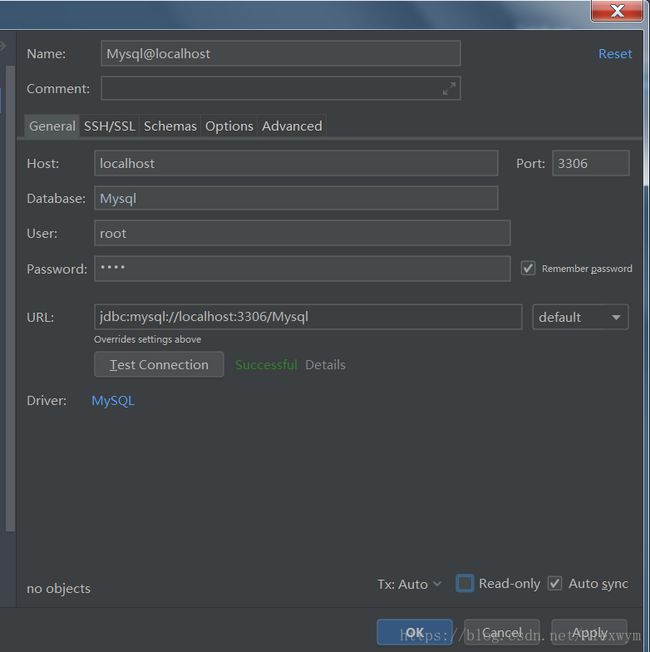This screenshot has height=652, width=650.
Task: Click the Port field showing 3306
Action: point(591,163)
